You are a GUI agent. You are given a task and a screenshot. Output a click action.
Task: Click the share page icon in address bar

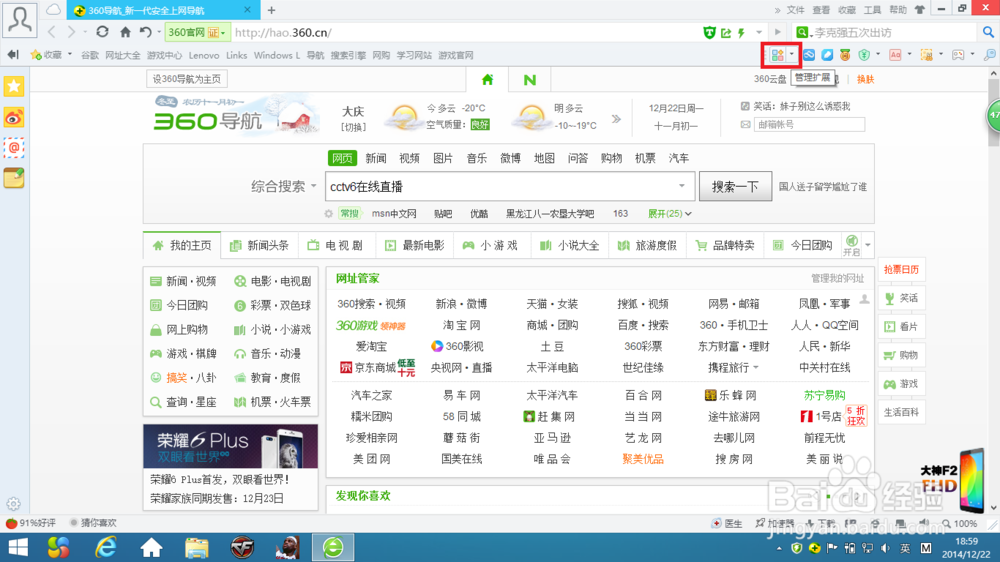click(726, 33)
